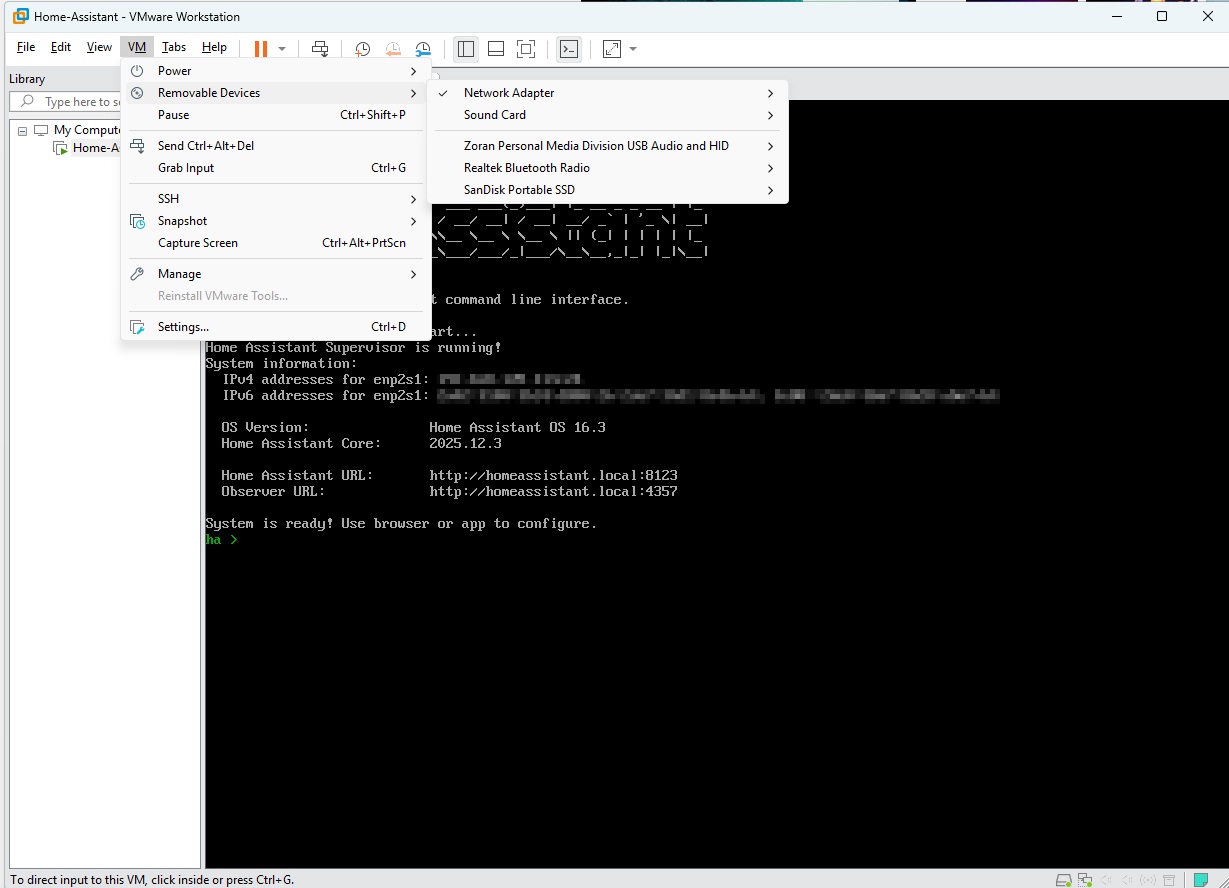This screenshot has width=1229, height=888.
Task: Choose Capture Screen from the menu
Action: [276, 243]
